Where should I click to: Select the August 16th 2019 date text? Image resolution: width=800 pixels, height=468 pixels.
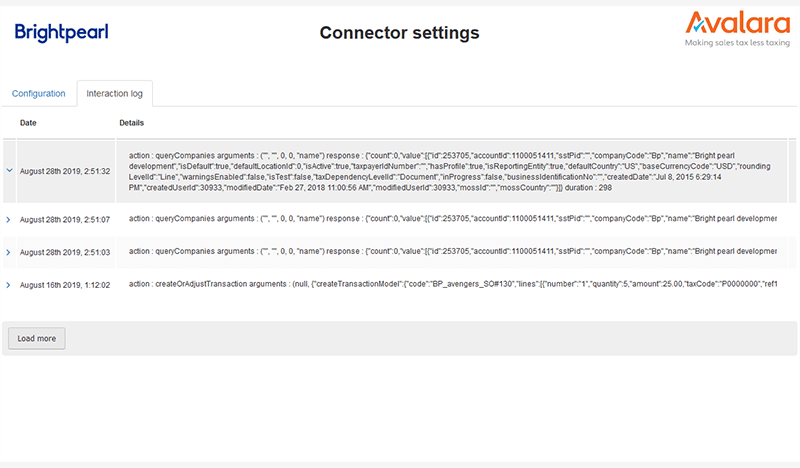coord(65,285)
